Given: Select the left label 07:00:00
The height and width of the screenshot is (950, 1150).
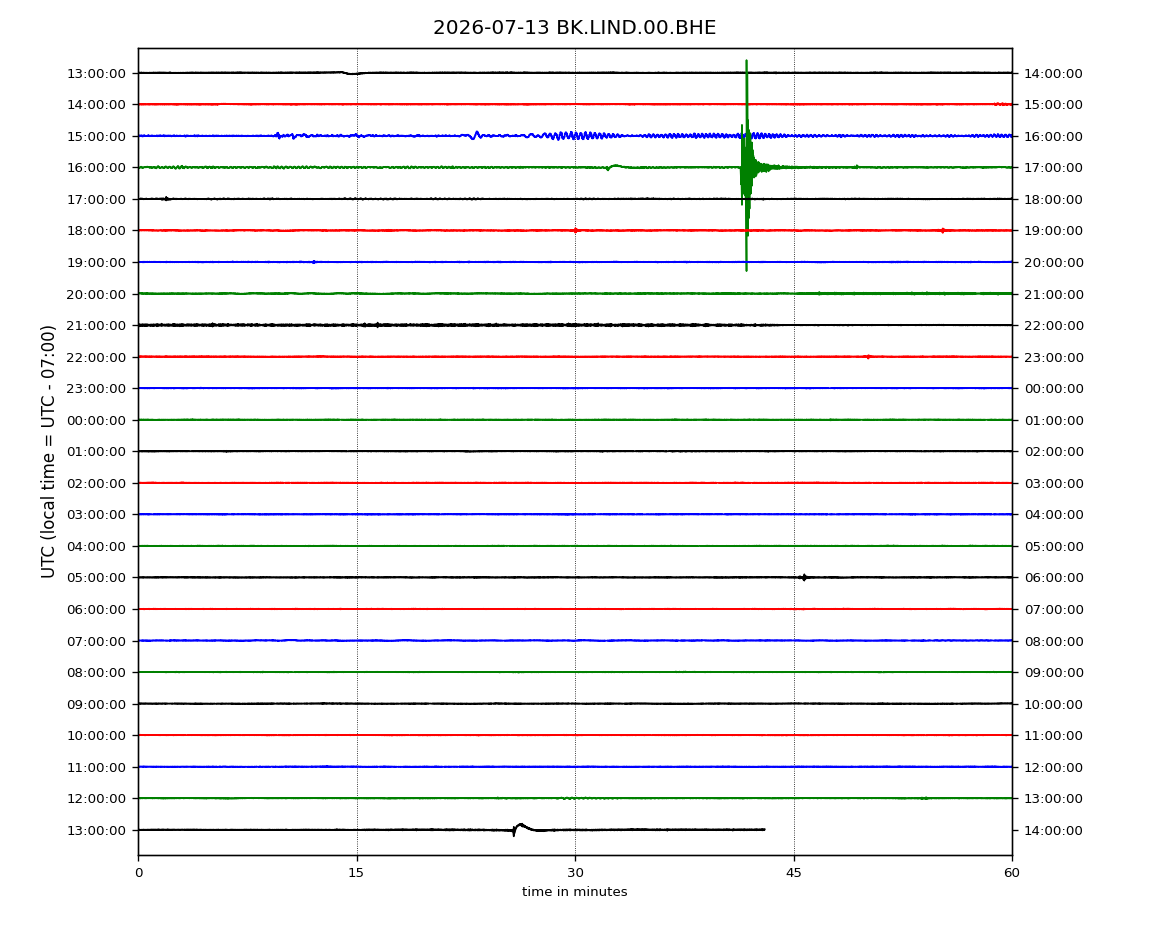Looking at the screenshot, I should click(97, 641).
